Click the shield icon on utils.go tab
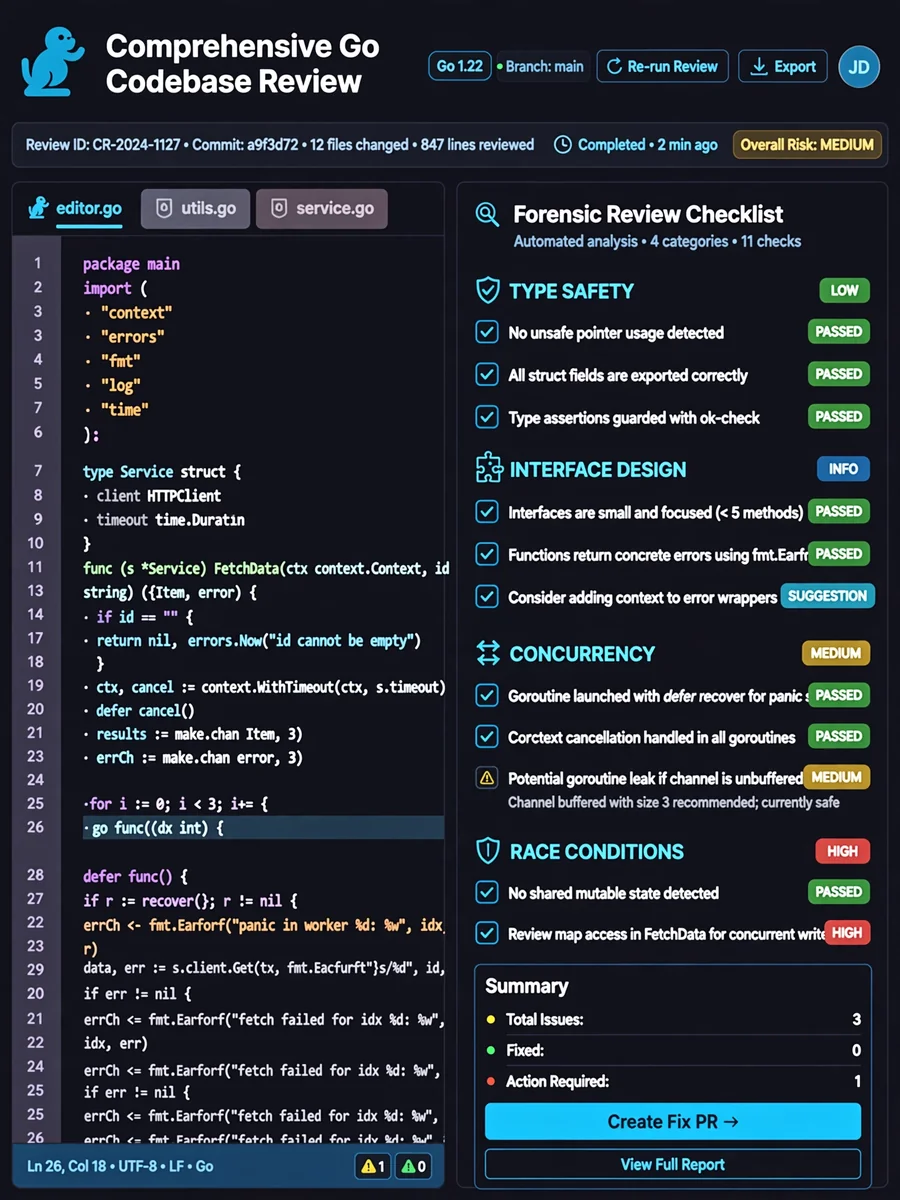 click(164, 208)
